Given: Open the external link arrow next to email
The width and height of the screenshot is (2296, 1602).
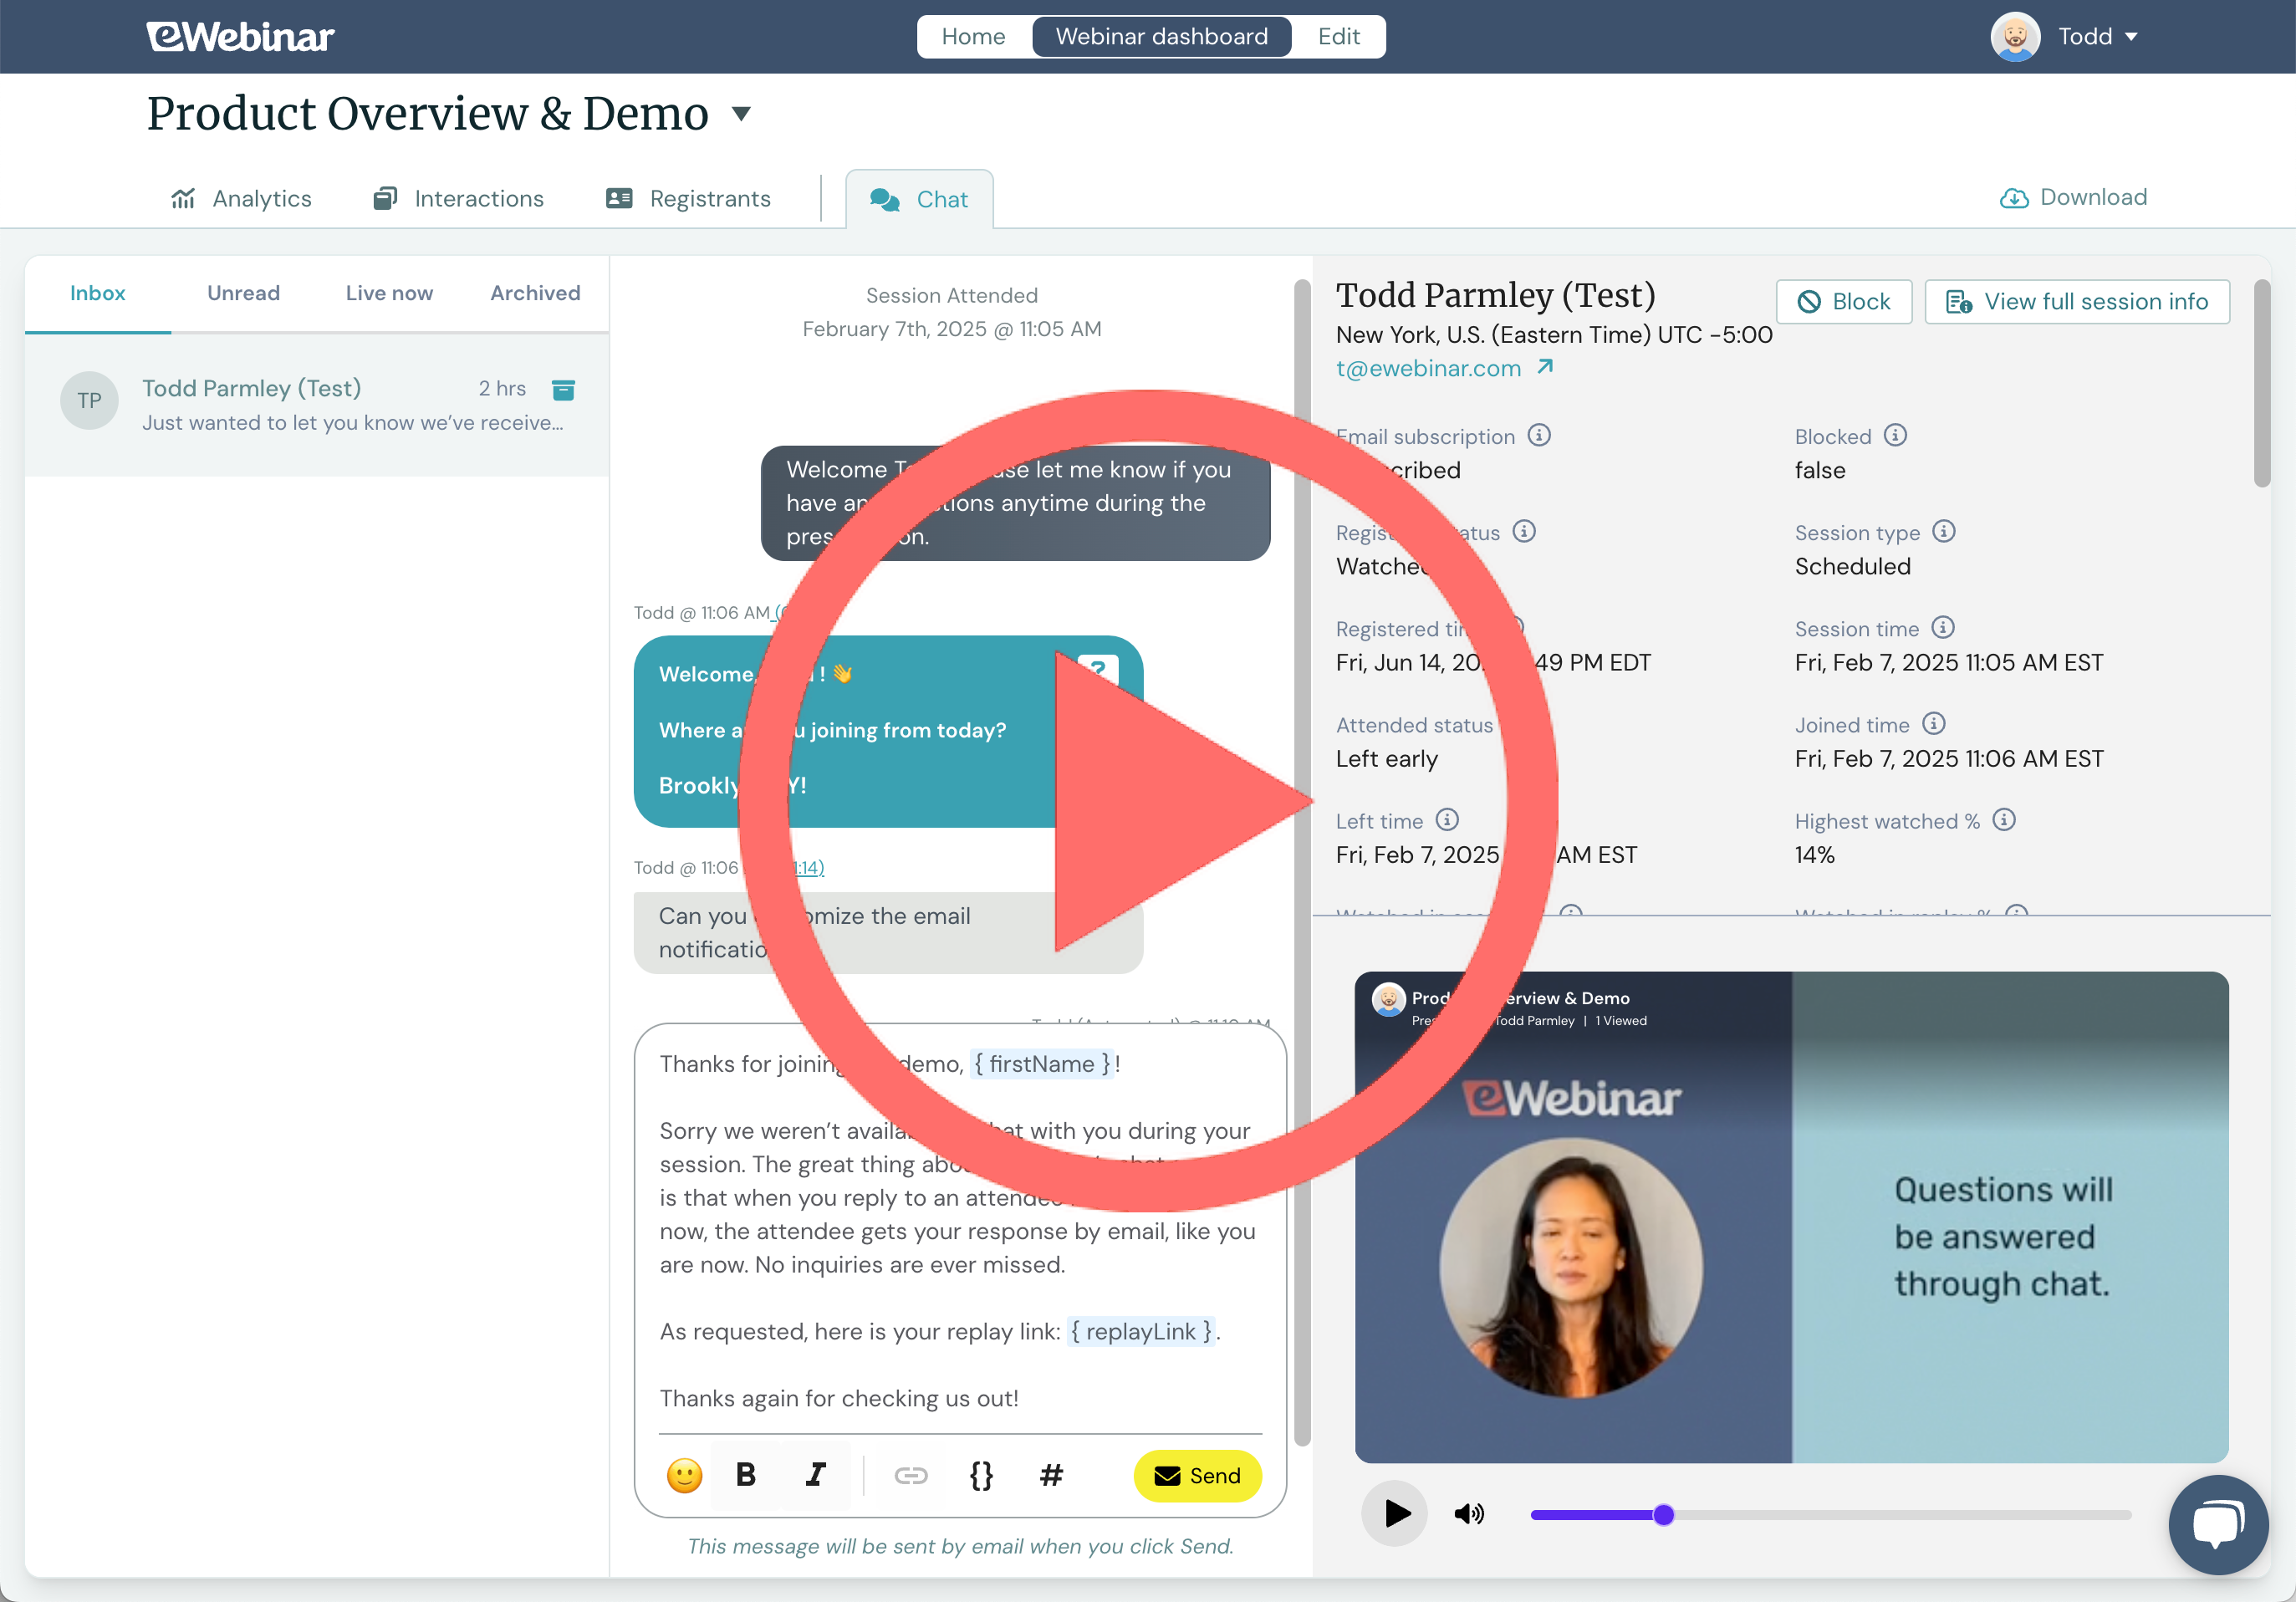Looking at the screenshot, I should [1545, 367].
